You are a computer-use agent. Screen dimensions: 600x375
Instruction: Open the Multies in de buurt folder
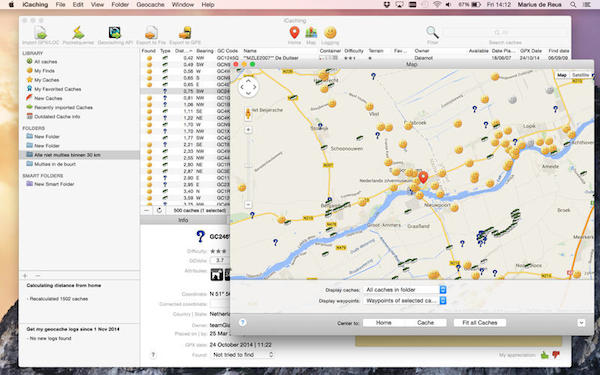[x=55, y=164]
